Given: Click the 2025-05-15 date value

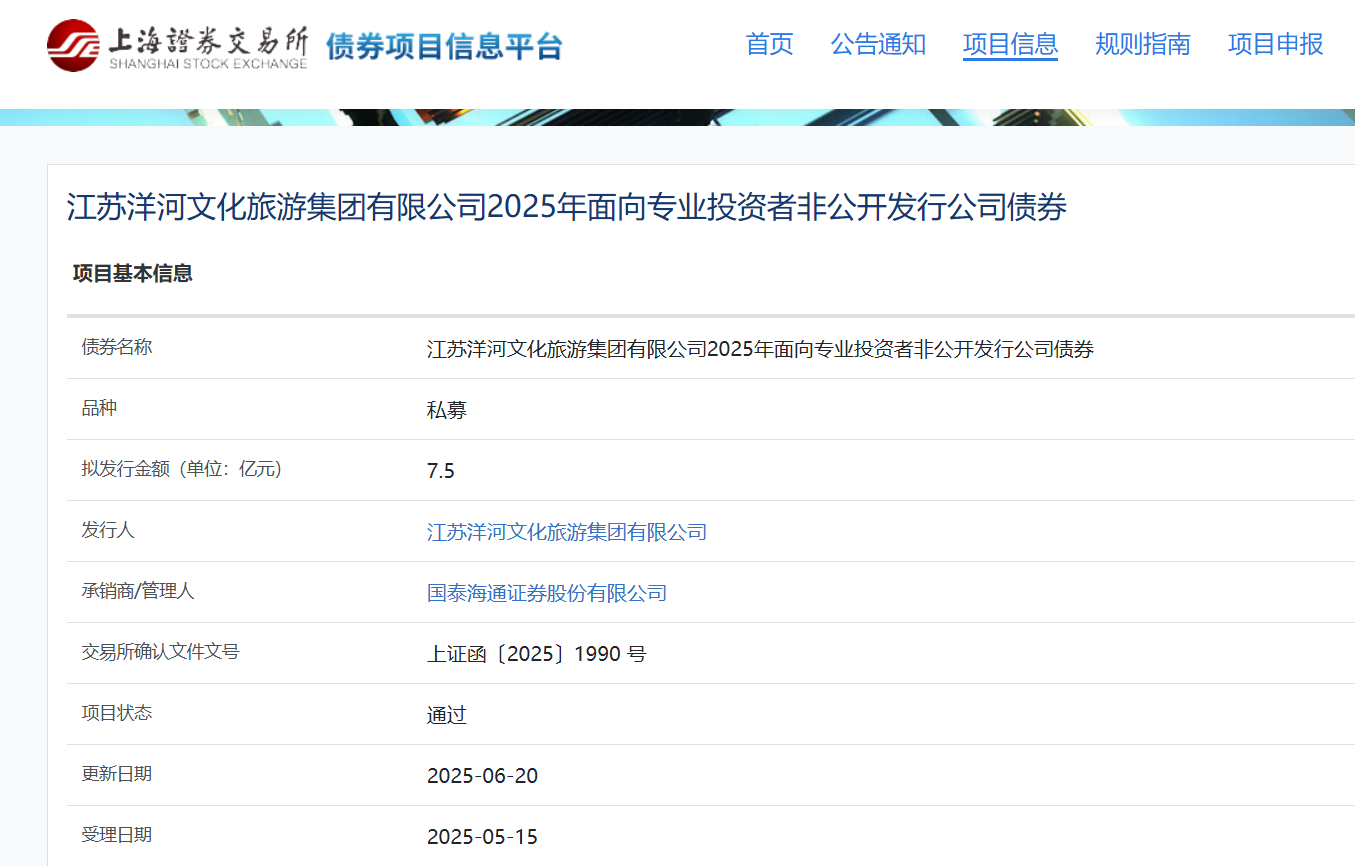Looking at the screenshot, I should point(482,837).
